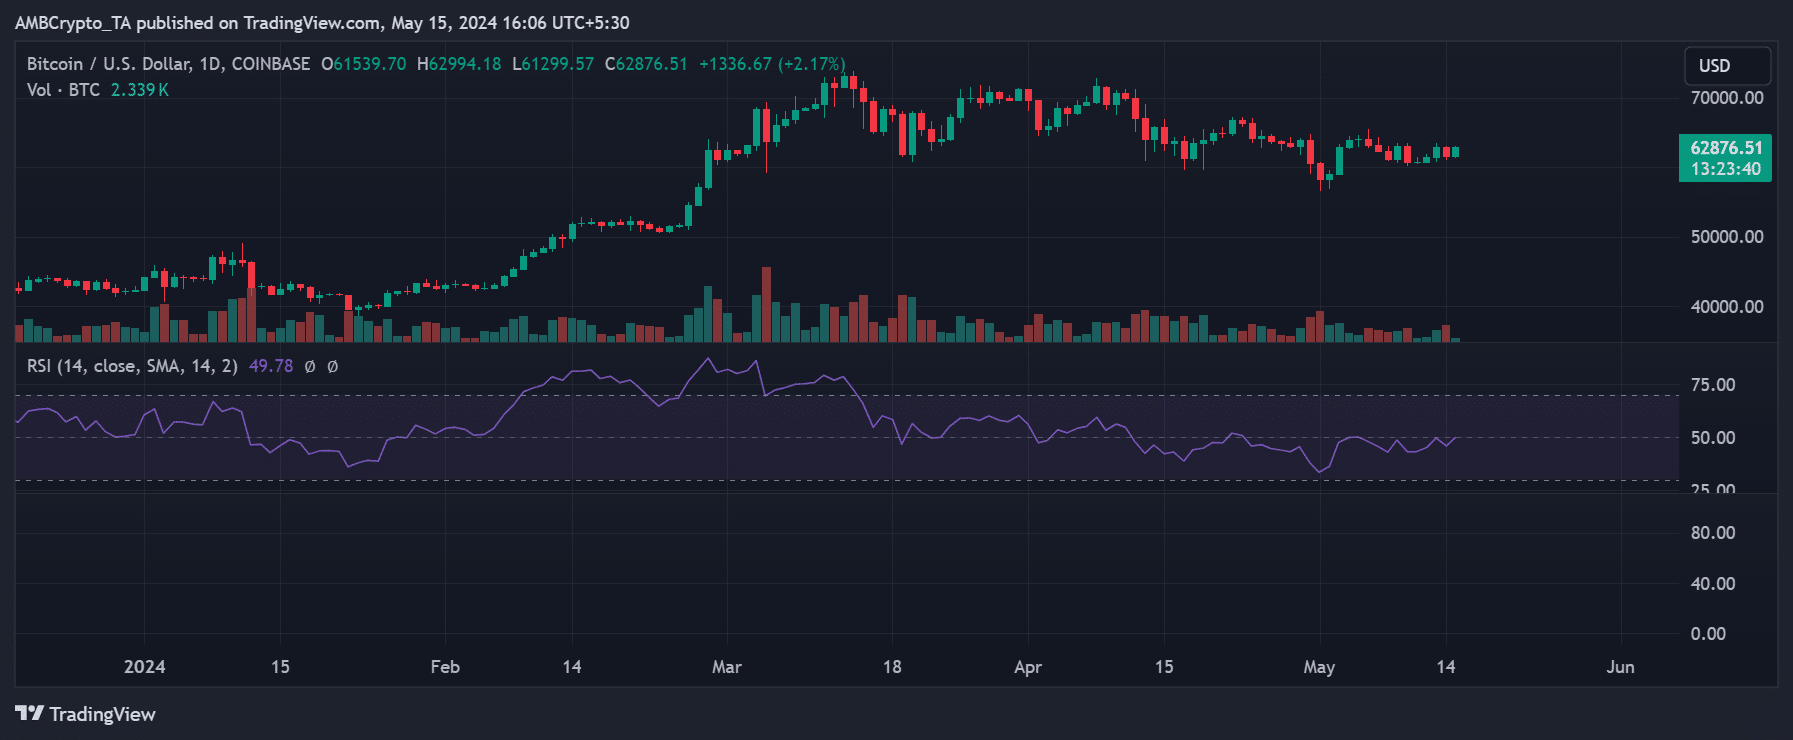This screenshot has height=740, width=1793.
Task: Click the Vol · BTC indicator label
Action: coord(64,90)
